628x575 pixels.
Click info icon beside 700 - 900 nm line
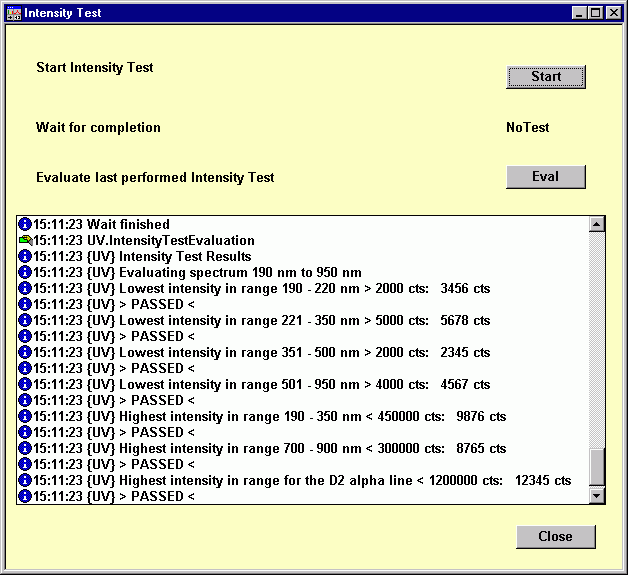tap(25, 448)
